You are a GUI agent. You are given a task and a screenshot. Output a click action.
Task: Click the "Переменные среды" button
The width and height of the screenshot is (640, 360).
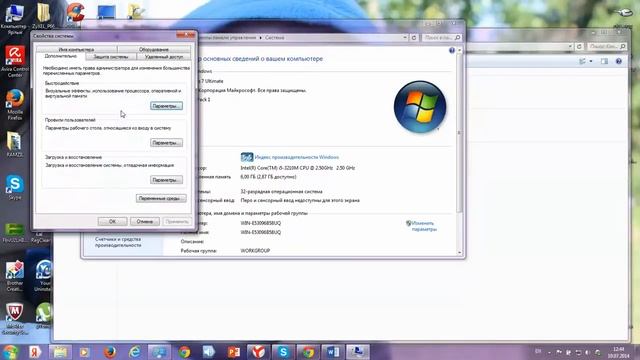161,198
